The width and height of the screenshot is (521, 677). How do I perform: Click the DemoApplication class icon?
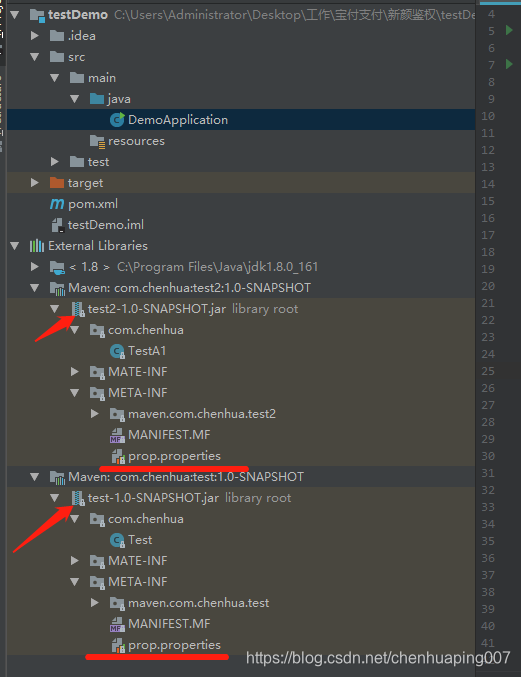117,120
